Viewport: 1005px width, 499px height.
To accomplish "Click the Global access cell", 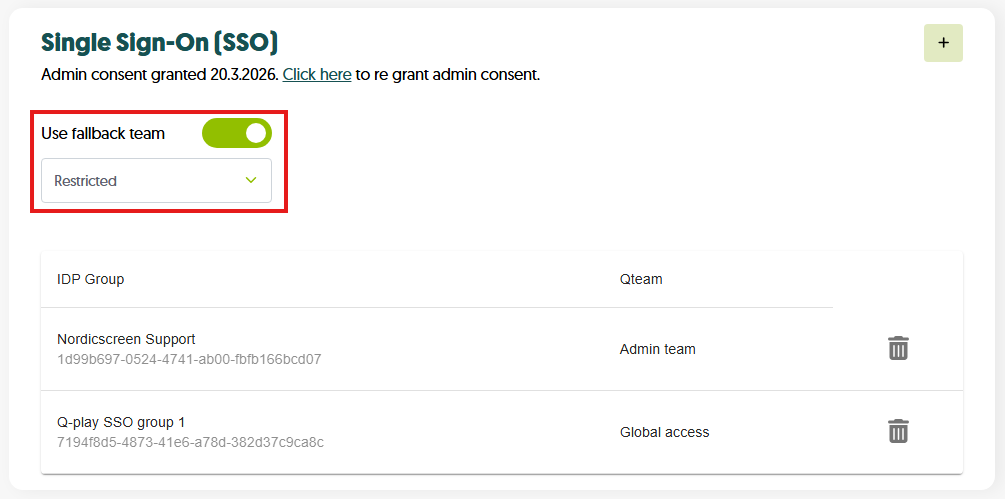I will click(x=664, y=432).
